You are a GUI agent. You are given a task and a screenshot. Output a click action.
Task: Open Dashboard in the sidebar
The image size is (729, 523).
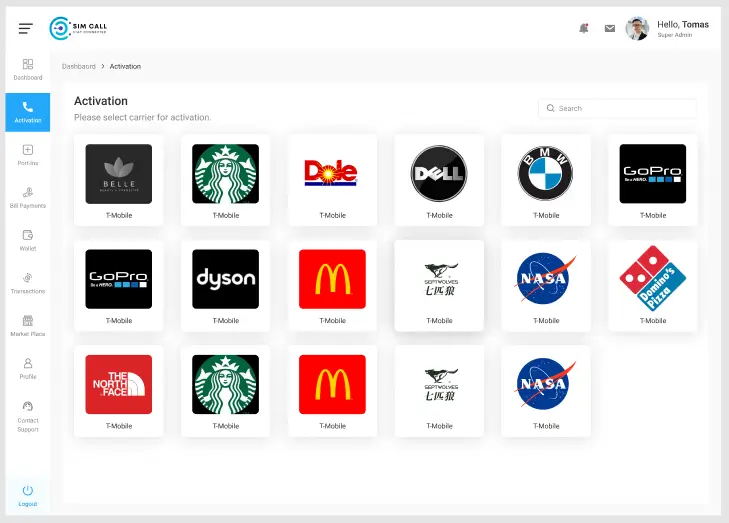point(27,69)
